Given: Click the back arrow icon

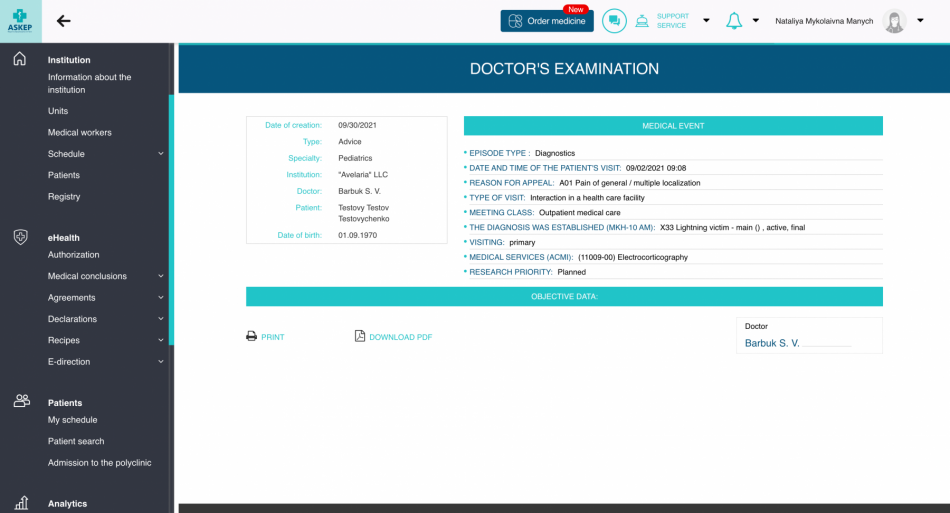Looking at the screenshot, I should [64, 21].
